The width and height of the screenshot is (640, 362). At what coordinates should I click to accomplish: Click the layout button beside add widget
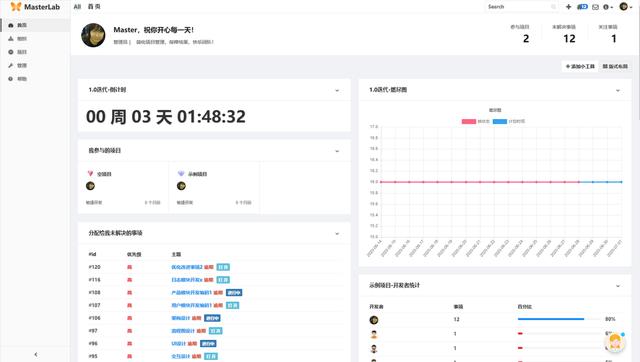pyautogui.click(x=615, y=66)
